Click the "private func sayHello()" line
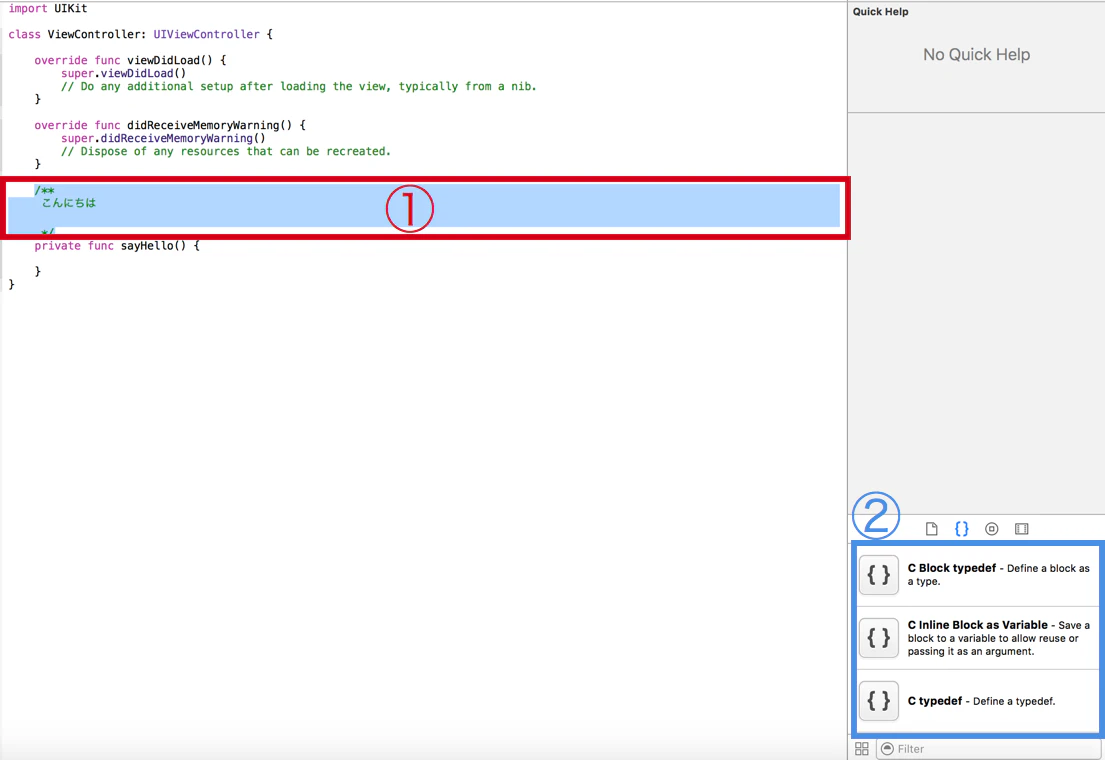1105x760 pixels. (117, 246)
